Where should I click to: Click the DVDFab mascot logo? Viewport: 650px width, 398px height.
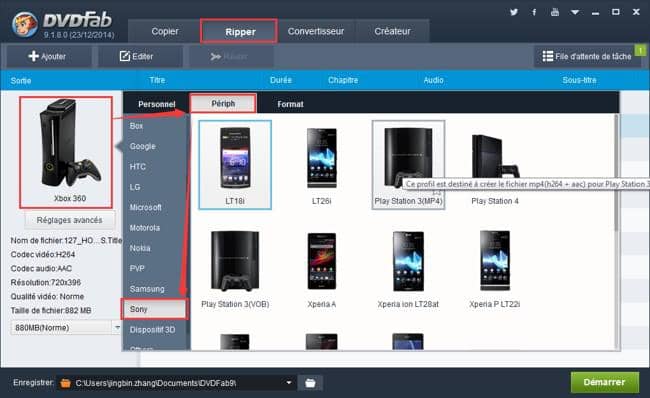click(25, 24)
